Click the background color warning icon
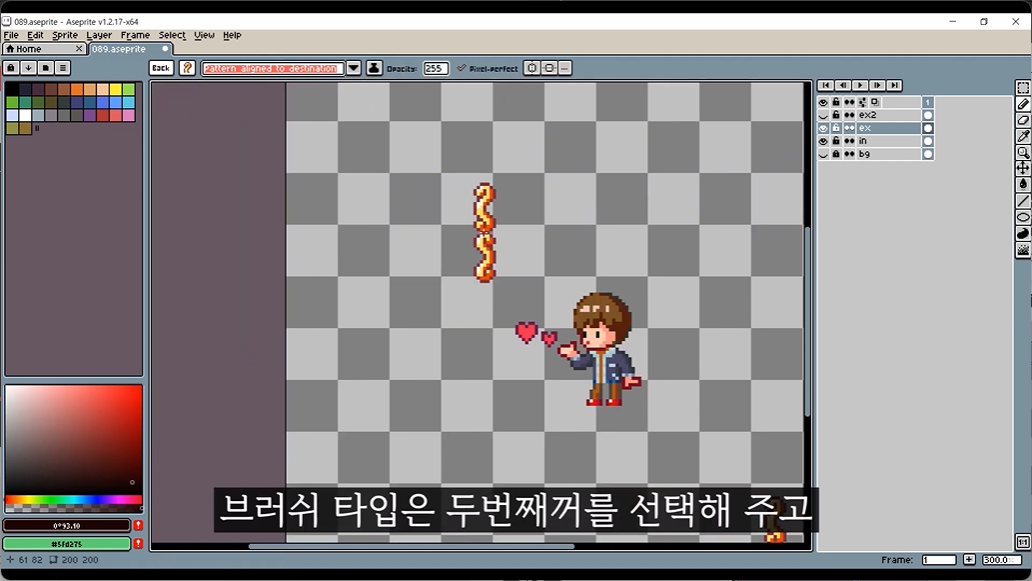Viewport: 1032px width, 581px height. click(x=138, y=543)
